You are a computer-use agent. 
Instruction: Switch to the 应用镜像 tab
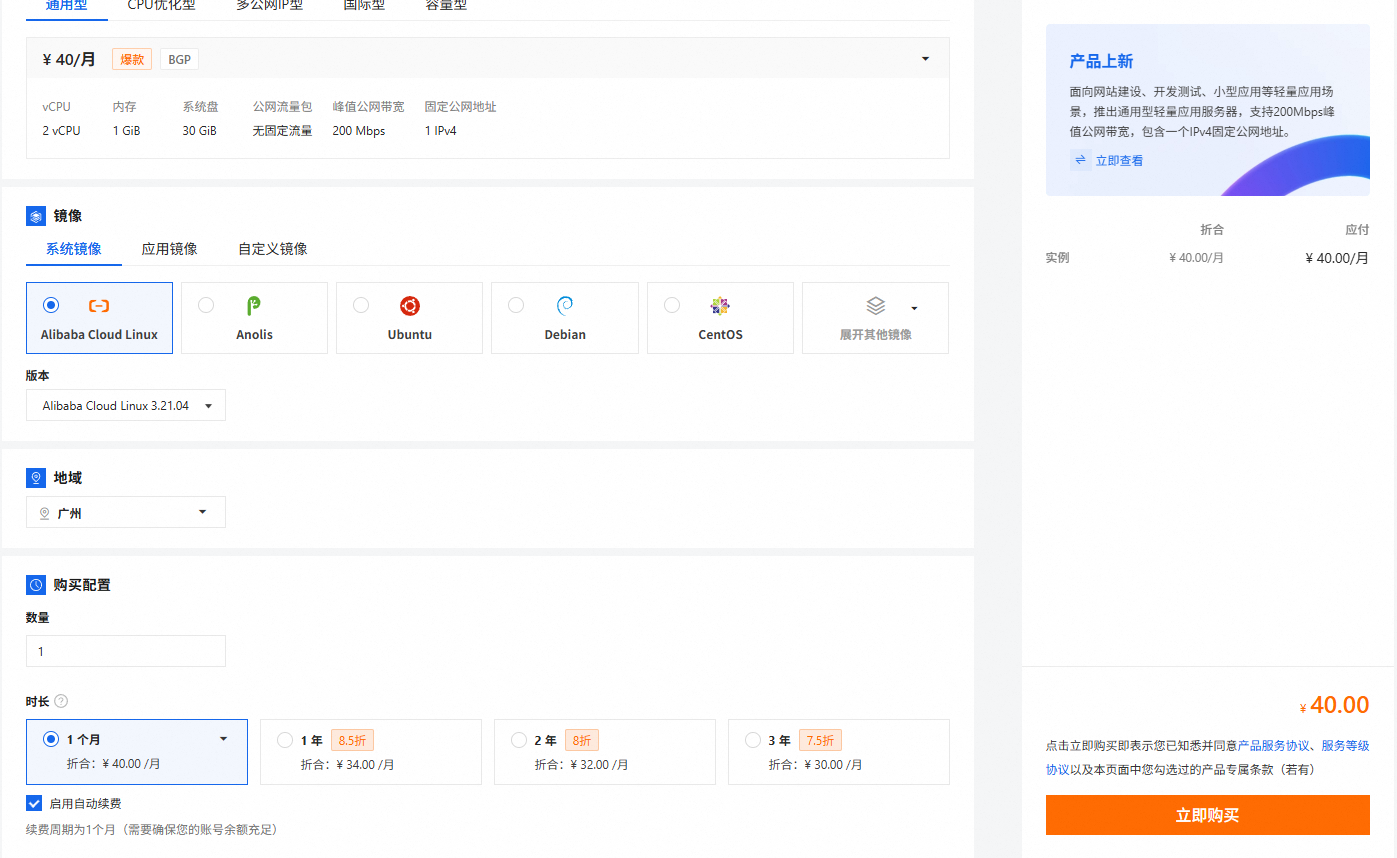pyautogui.click(x=169, y=249)
